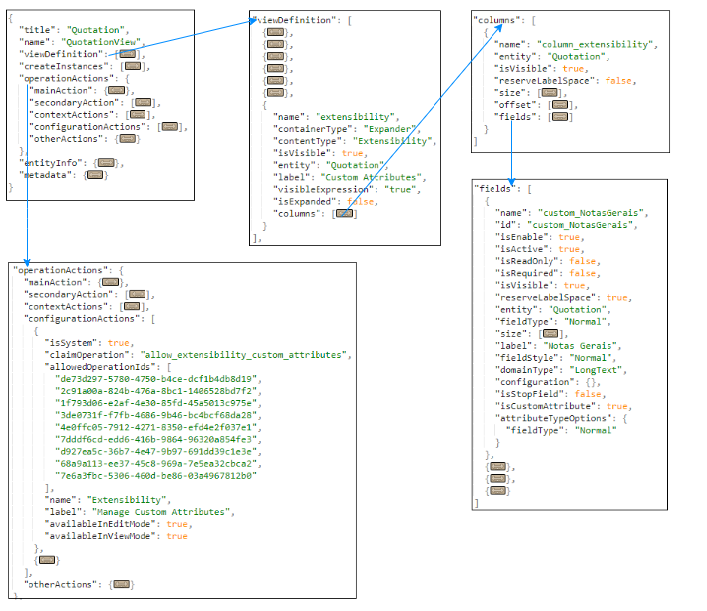Image resolution: width=707 pixels, height=611 pixels.
Task: Click the reserveLabelSpace false value in columns
Action: tap(618, 81)
